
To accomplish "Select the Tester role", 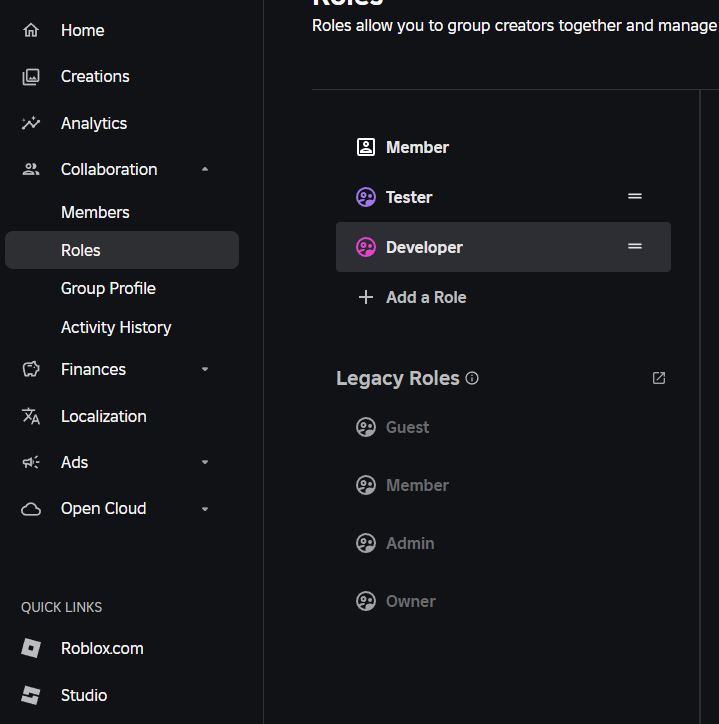I will click(x=409, y=197).
